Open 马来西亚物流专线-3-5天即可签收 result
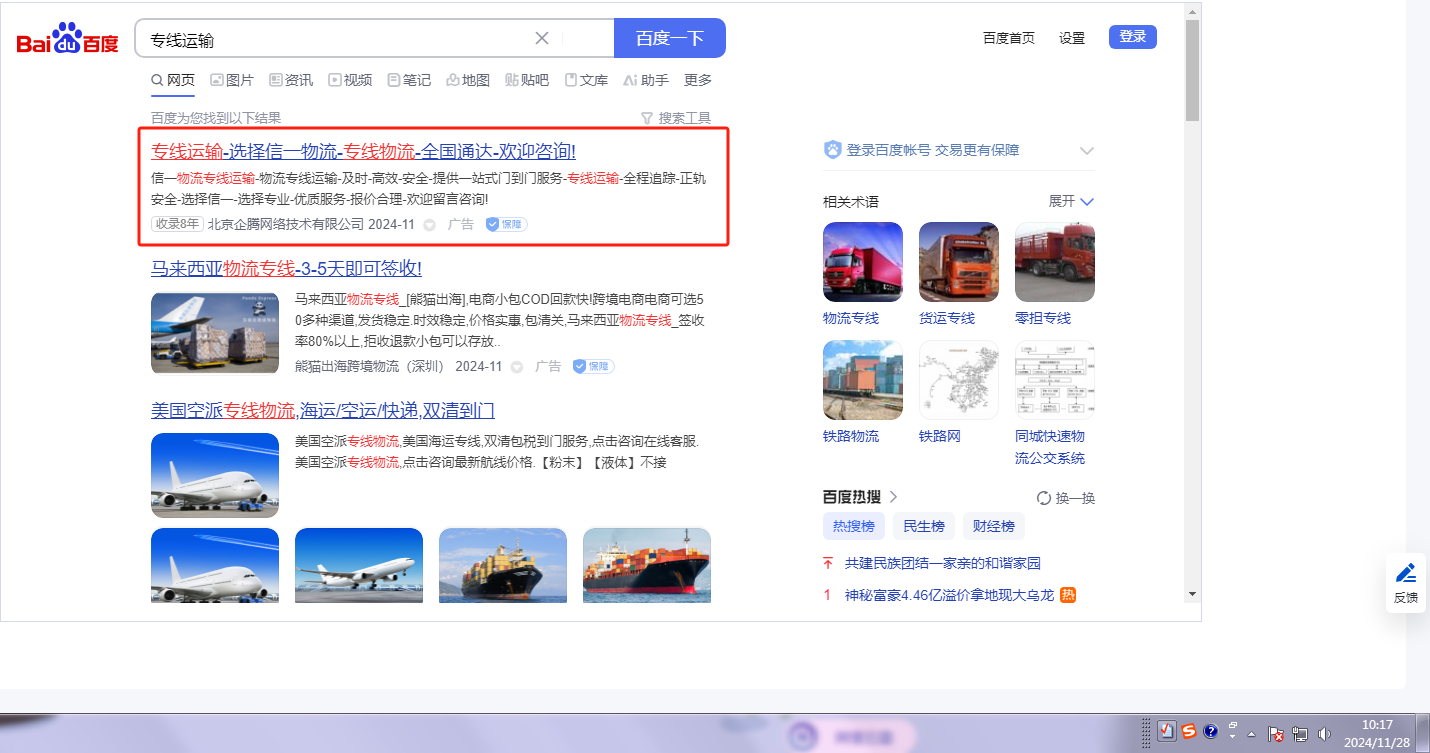Viewport: 1430px width, 753px height. [x=286, y=268]
